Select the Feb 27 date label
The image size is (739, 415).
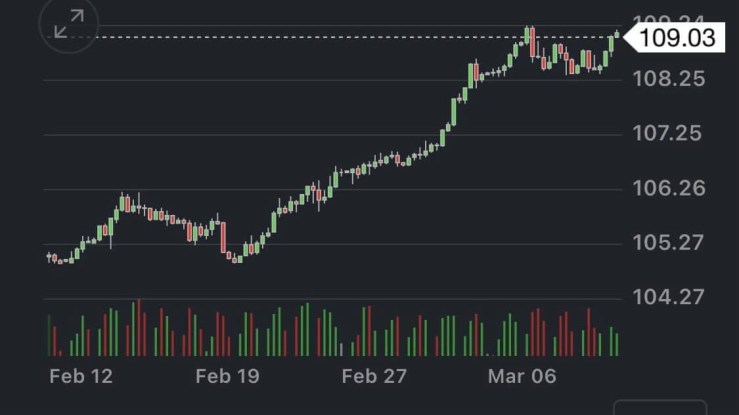coord(374,376)
